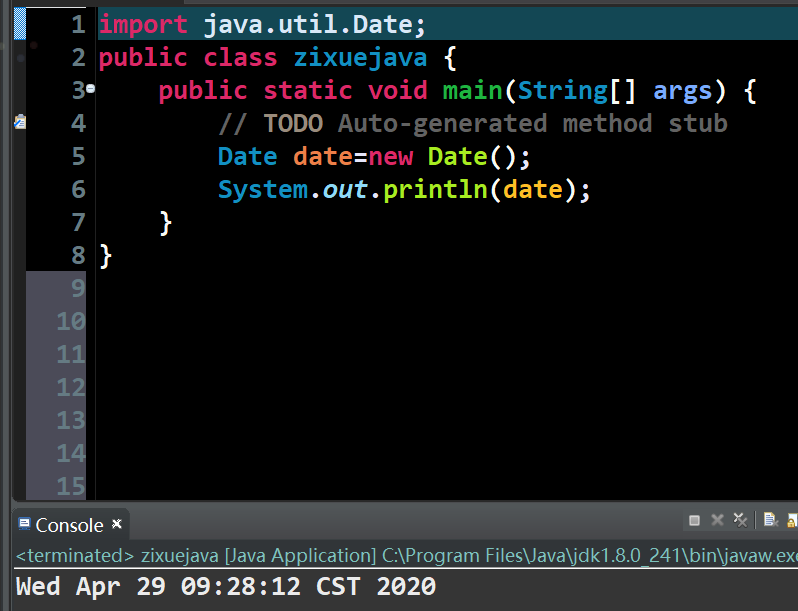Click the 'void' keyword on line 3
798x611 pixels.
coord(397,91)
